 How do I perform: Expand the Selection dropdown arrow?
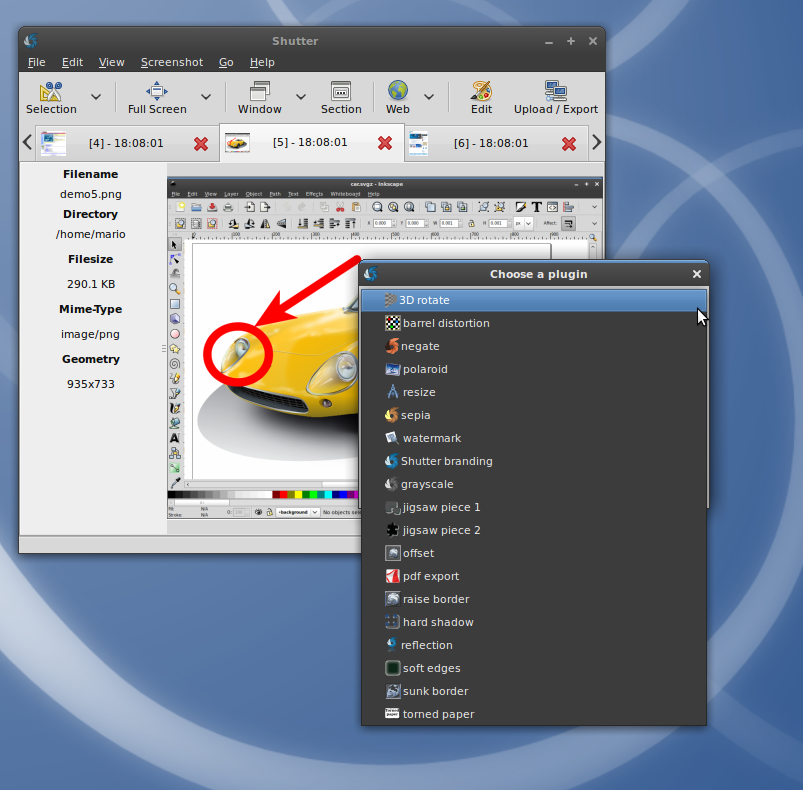pos(96,97)
